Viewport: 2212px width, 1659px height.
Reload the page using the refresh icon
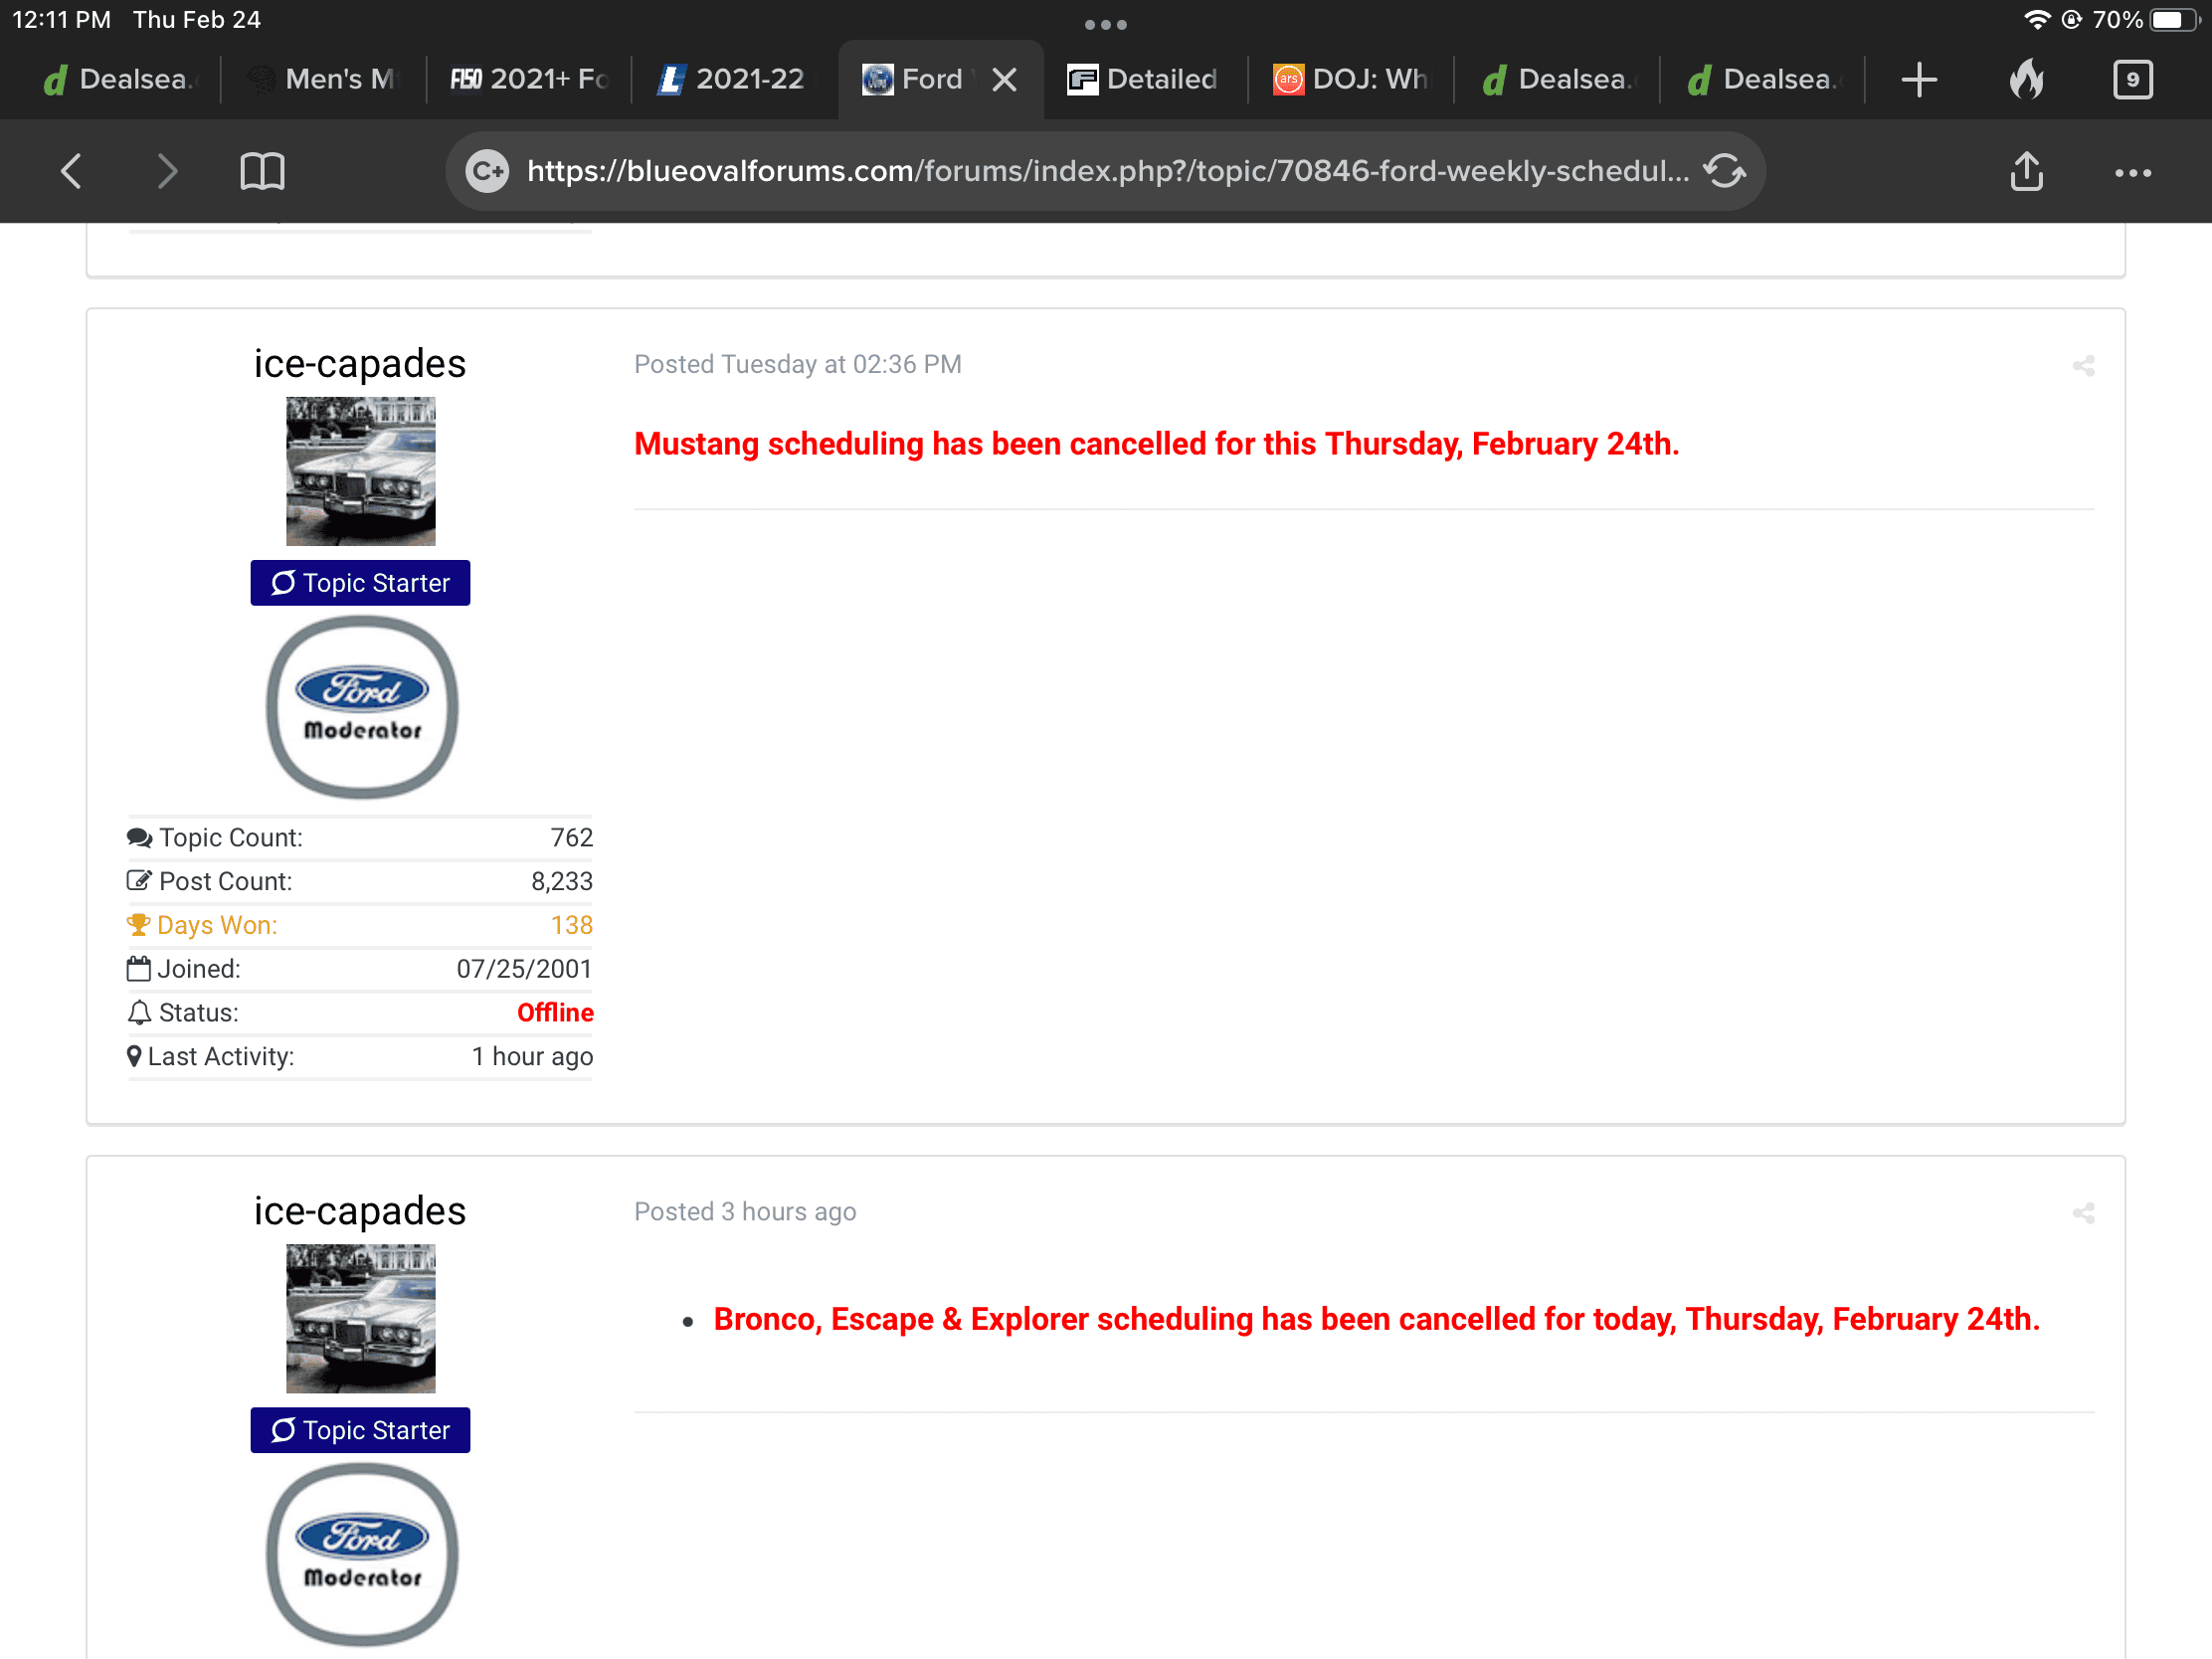pyautogui.click(x=1724, y=171)
